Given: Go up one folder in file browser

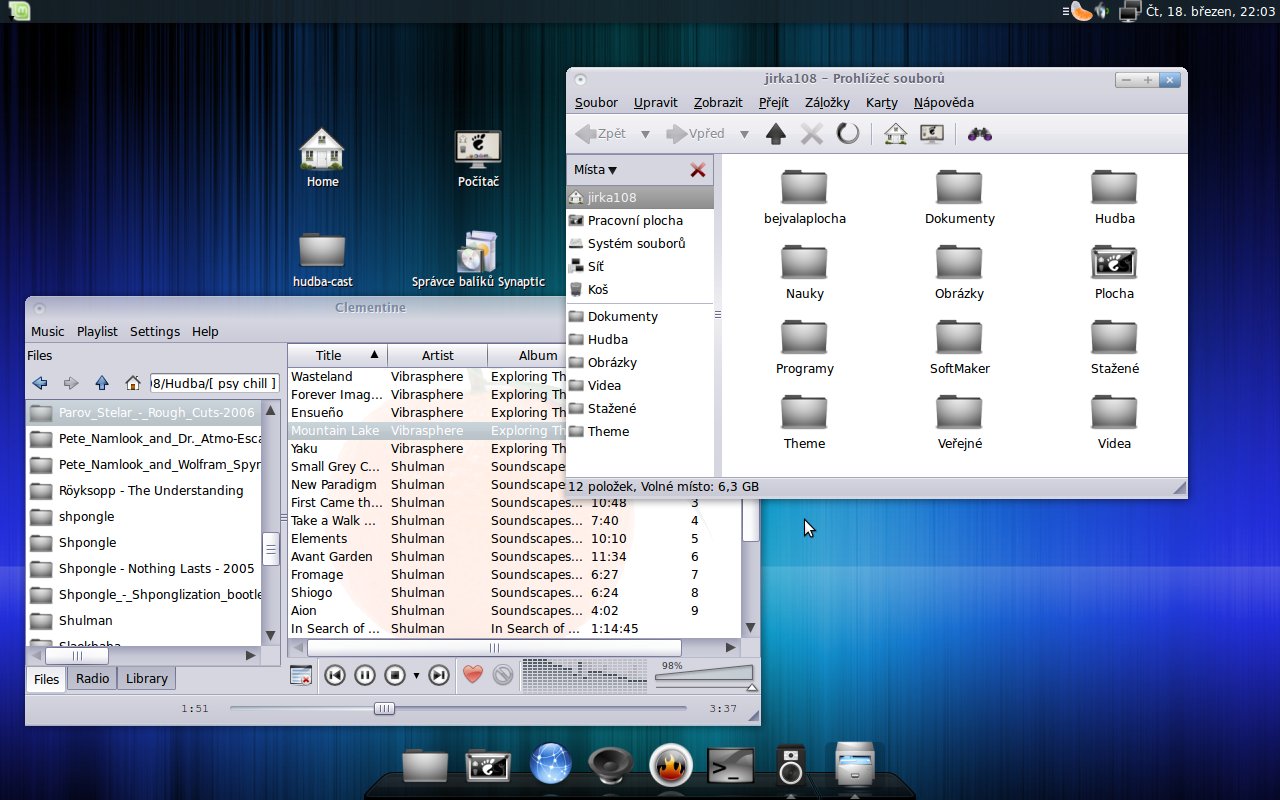Looking at the screenshot, I should pyautogui.click(x=776, y=133).
